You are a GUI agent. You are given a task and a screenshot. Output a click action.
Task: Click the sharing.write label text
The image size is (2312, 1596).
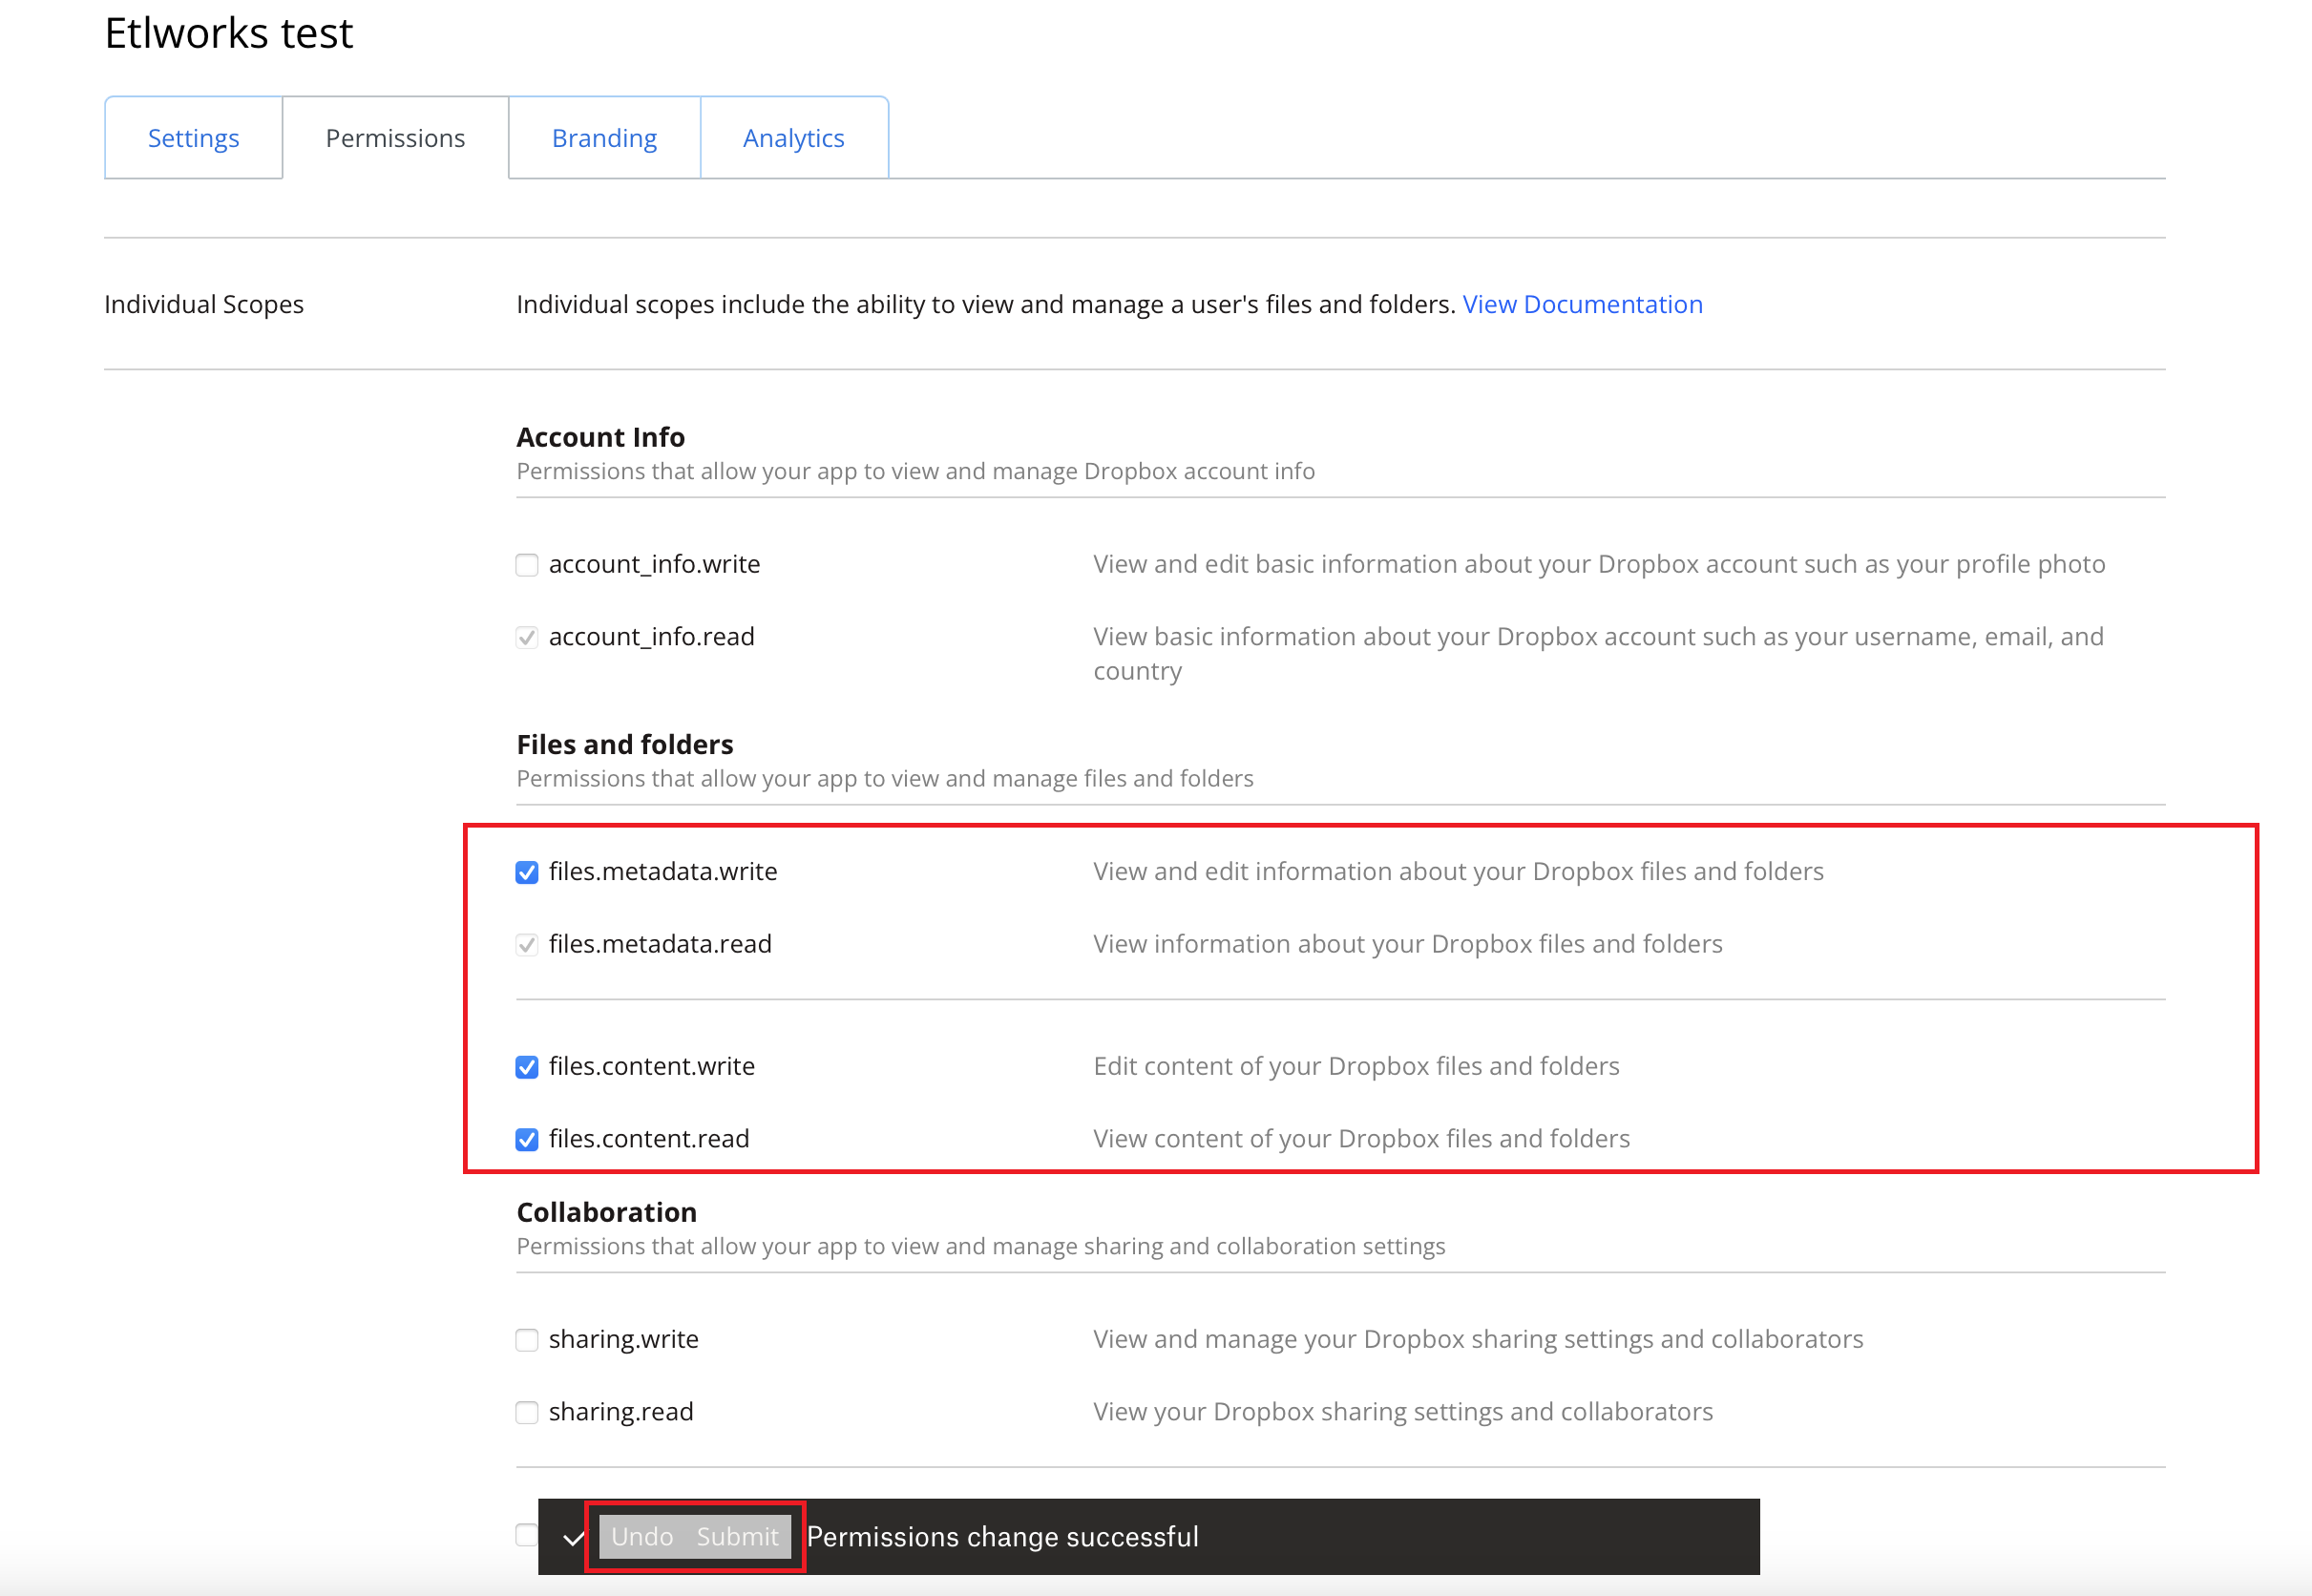624,1339
